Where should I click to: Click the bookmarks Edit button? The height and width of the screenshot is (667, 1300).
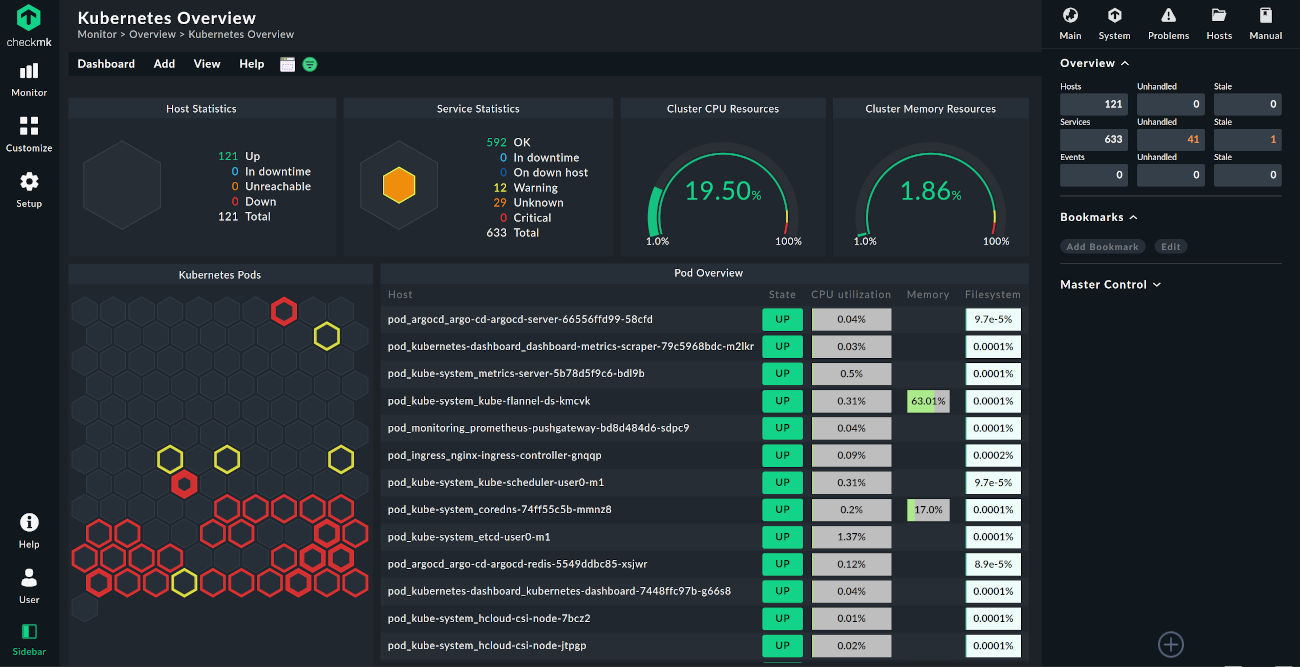[1171, 246]
